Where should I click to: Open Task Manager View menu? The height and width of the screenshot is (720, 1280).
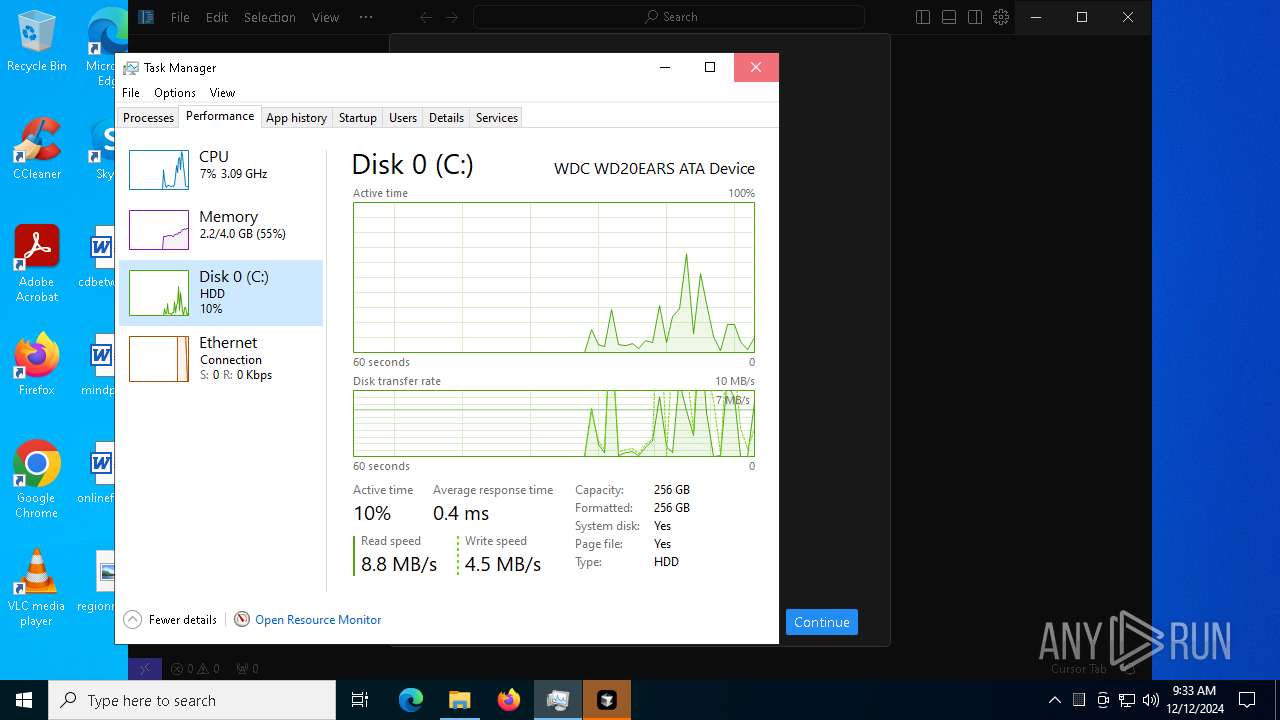coord(222,92)
